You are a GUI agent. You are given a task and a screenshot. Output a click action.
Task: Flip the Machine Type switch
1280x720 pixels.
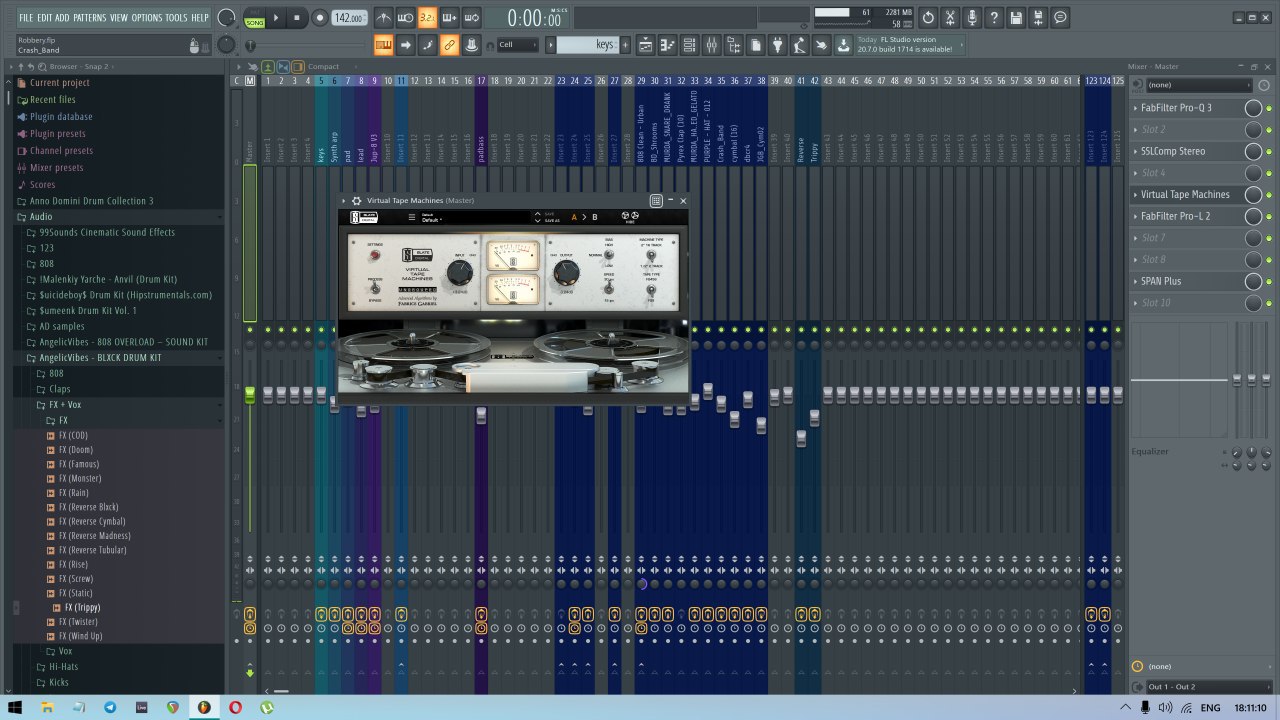[x=651, y=255]
